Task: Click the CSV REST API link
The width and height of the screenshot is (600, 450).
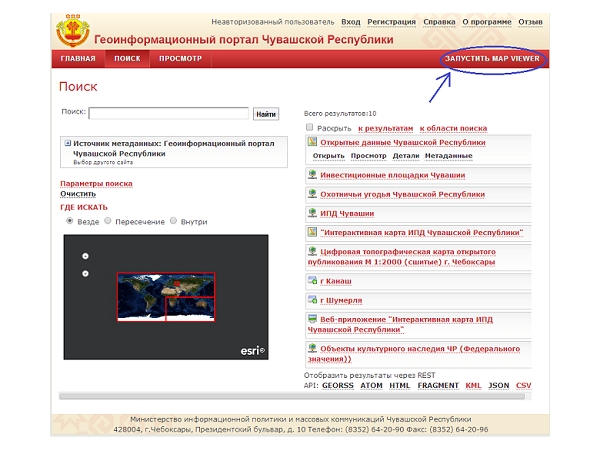Action: click(x=523, y=385)
